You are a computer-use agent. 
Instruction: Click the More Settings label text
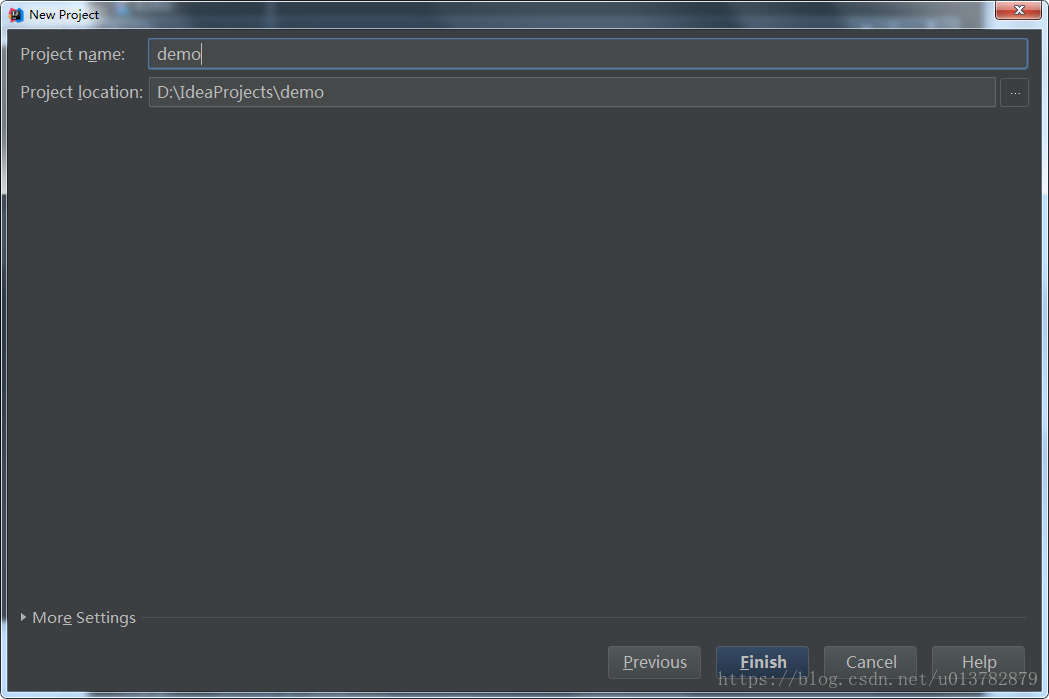(x=84, y=617)
